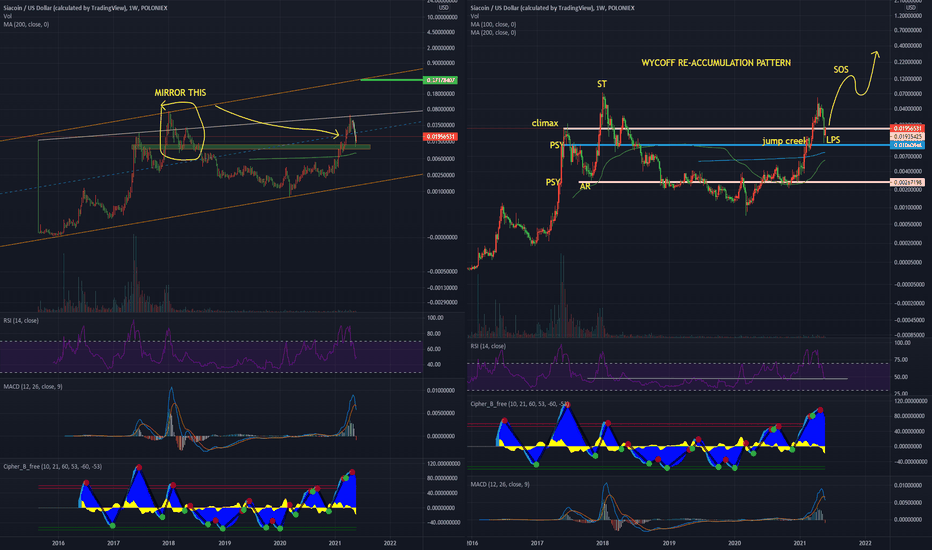Click the 2022 year label under the MIRROR THIS chart
This screenshot has height=550, width=932.
pos(390,543)
